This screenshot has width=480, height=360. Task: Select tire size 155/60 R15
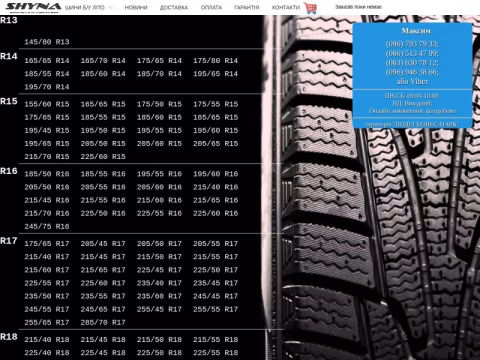(x=47, y=104)
